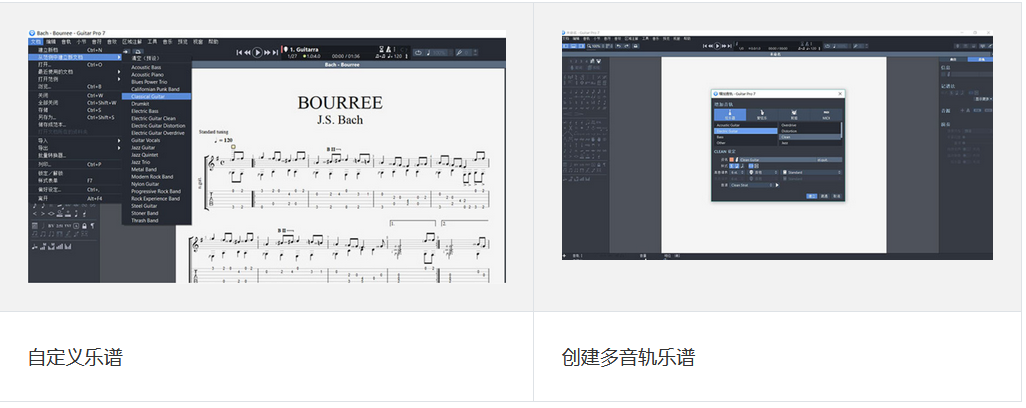Click the 自定义乐谱 caption
The height and width of the screenshot is (408, 1026).
point(75,357)
